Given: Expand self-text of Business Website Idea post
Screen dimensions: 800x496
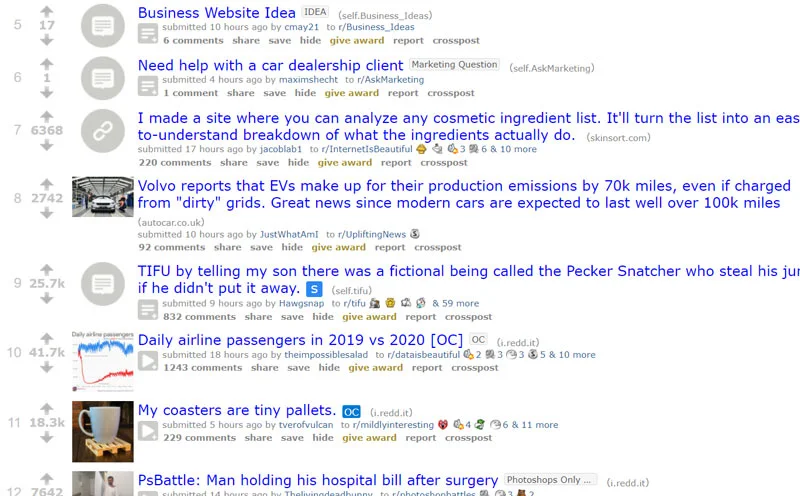Looking at the screenshot, I should click(148, 34).
